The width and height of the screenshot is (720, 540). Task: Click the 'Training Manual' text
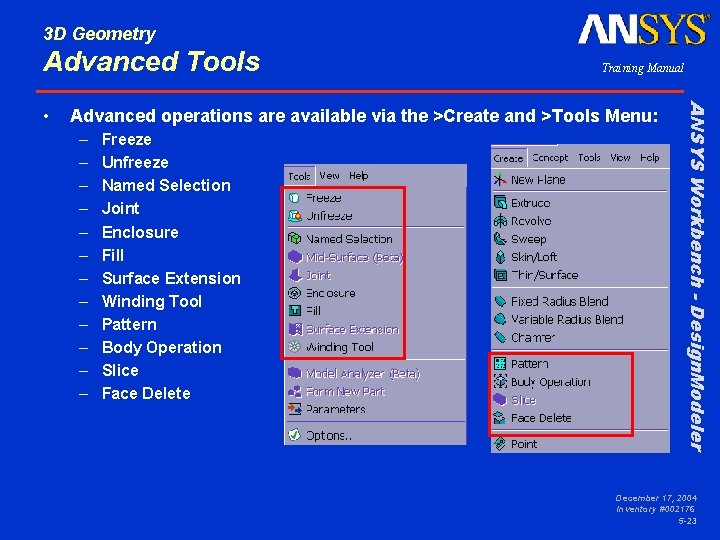coord(642,68)
